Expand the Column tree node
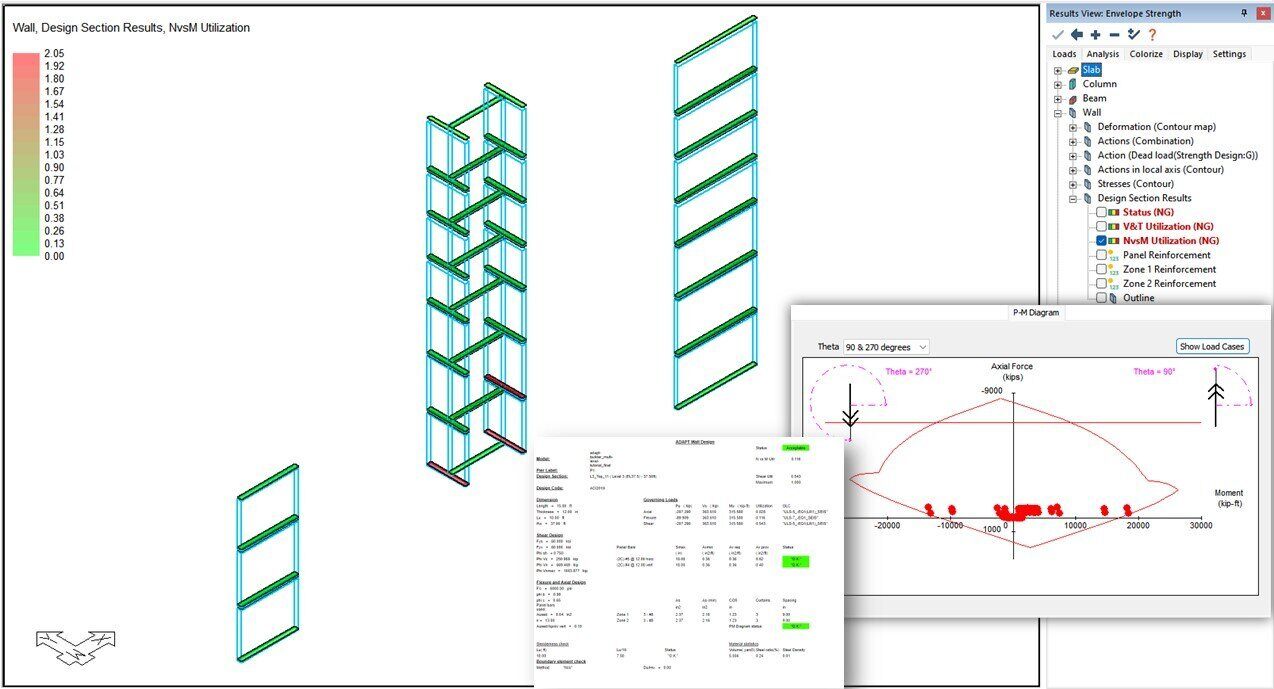Viewport: 1274px width, 689px height. pos(1057,84)
